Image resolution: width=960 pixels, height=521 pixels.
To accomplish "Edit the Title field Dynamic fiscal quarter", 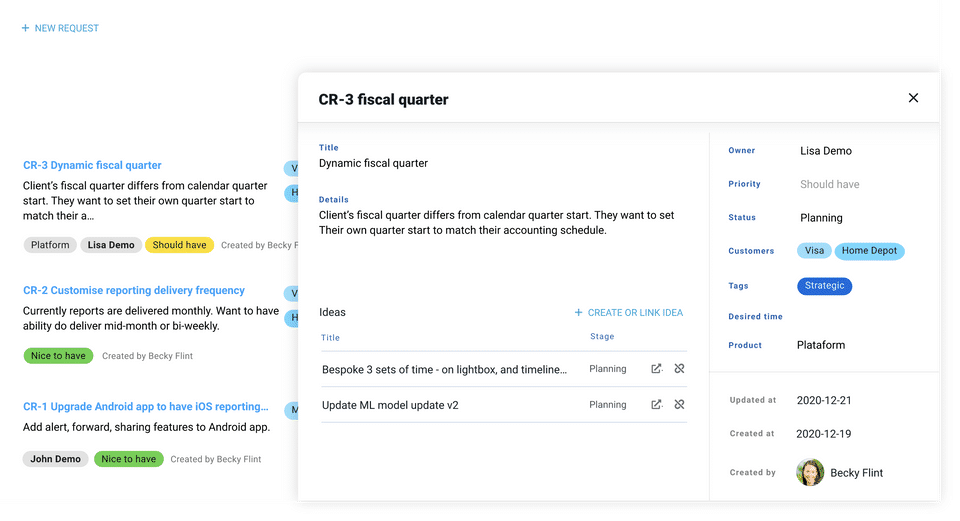I will [x=373, y=163].
